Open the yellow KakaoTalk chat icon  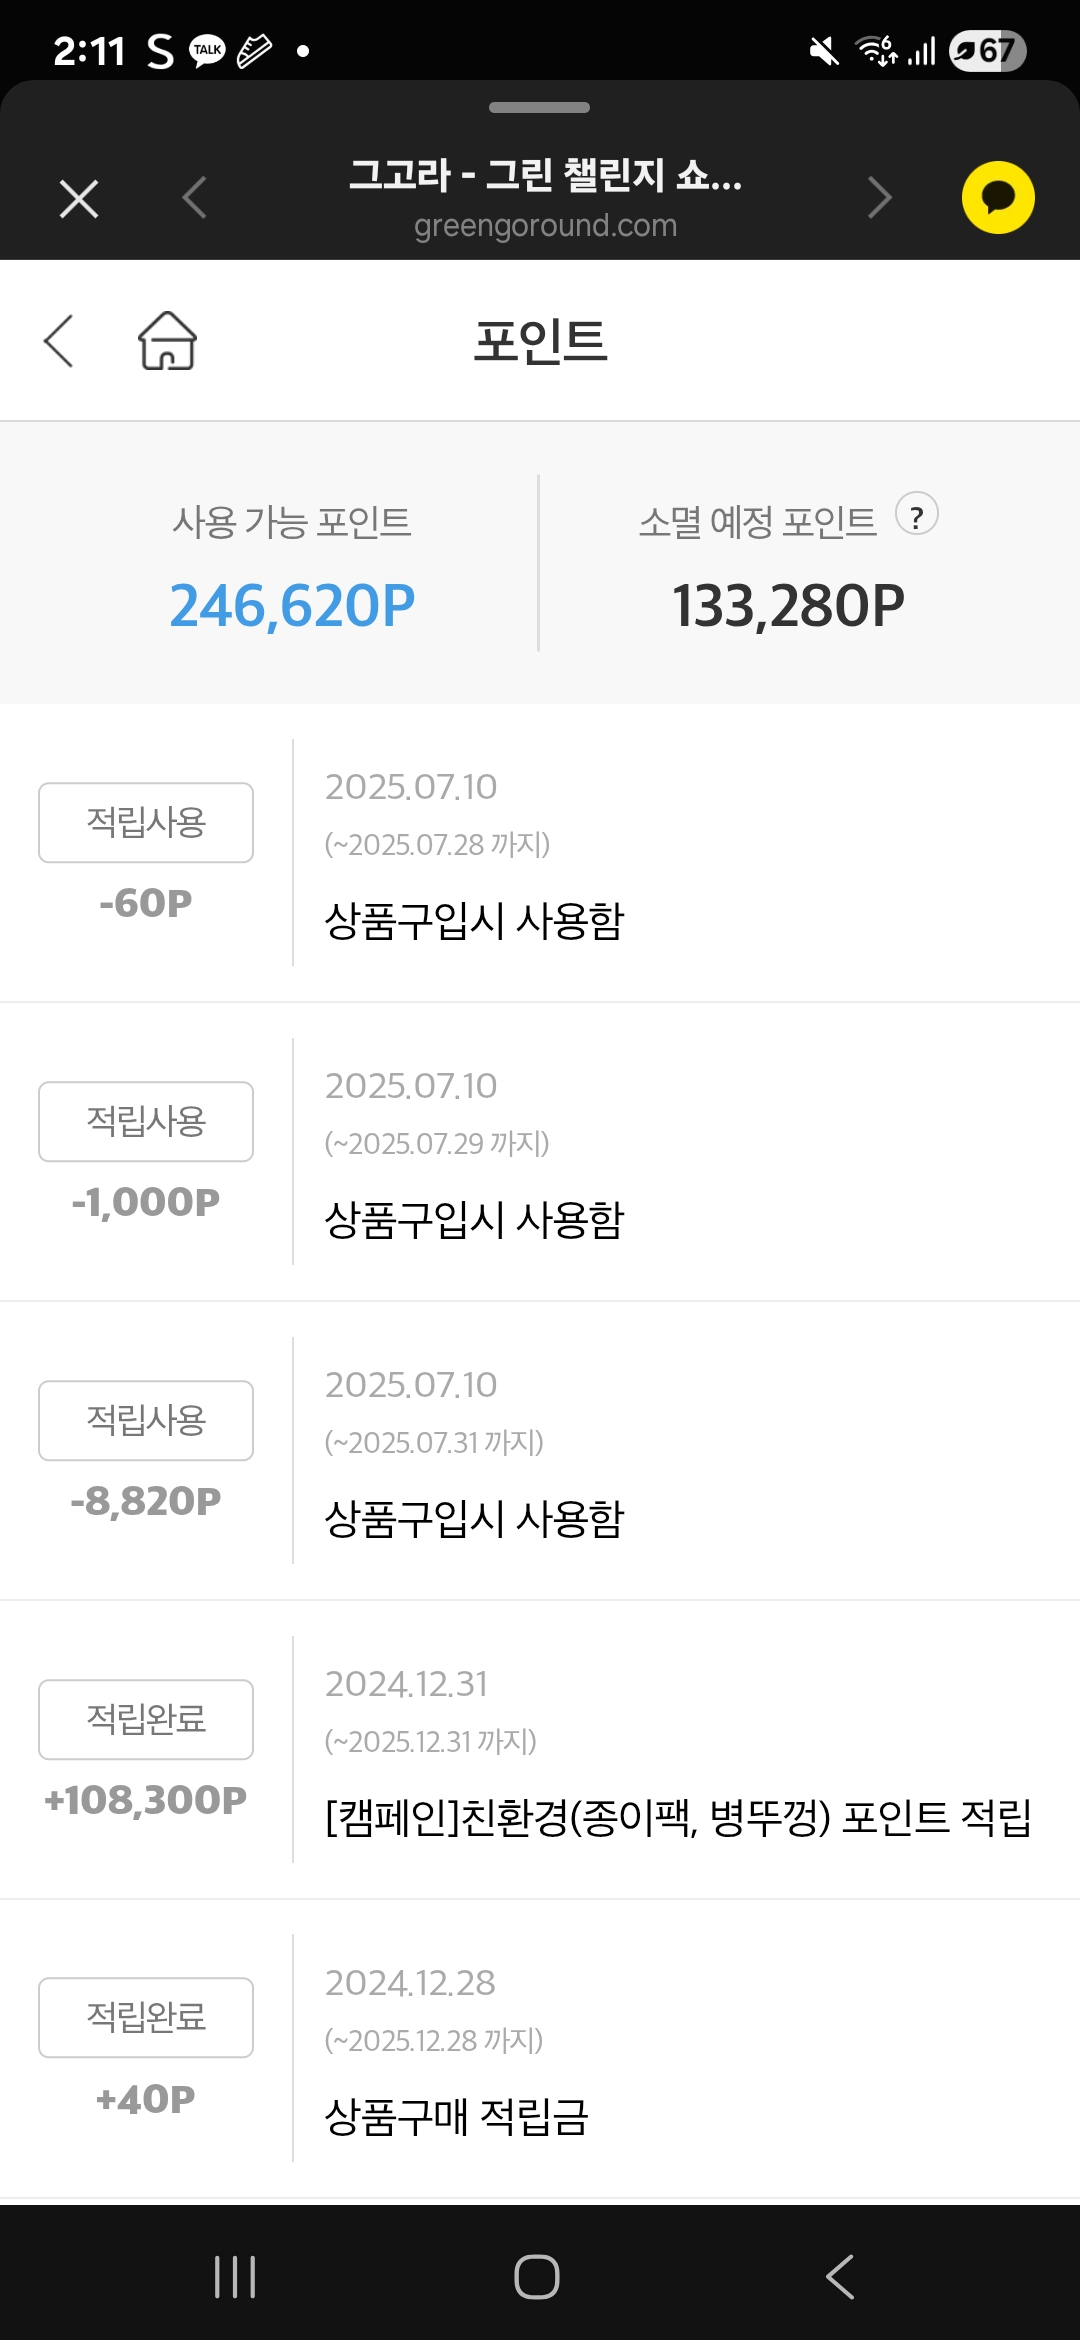click(x=998, y=197)
